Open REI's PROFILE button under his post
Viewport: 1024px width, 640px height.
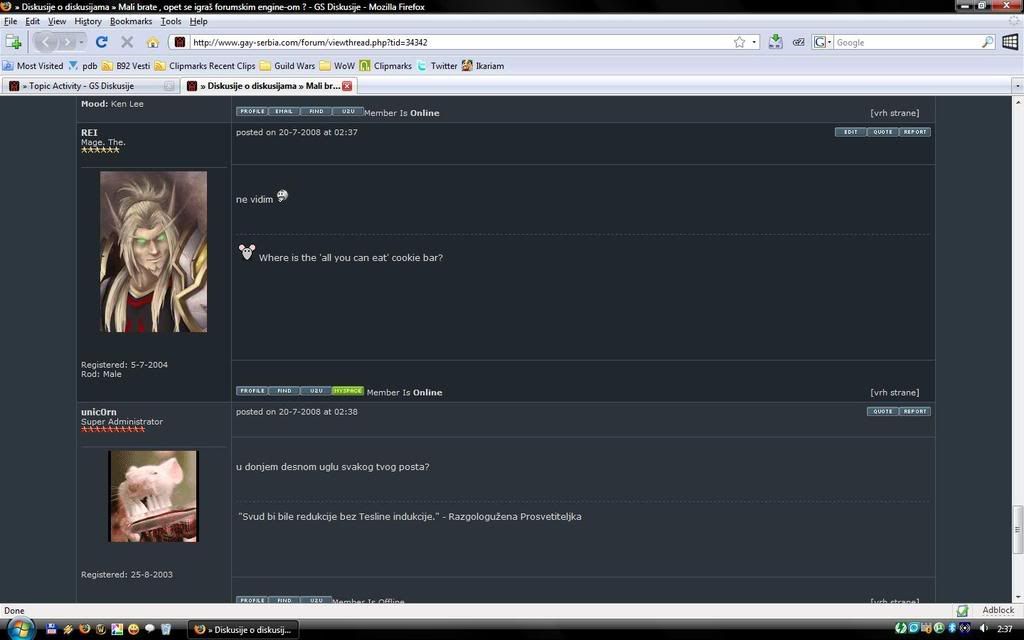(x=252, y=391)
